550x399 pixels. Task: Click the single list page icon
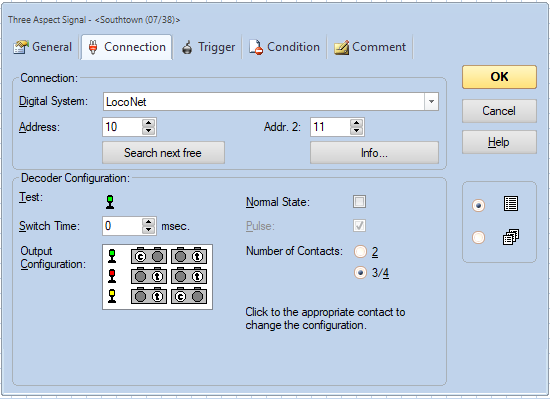tap(511, 204)
